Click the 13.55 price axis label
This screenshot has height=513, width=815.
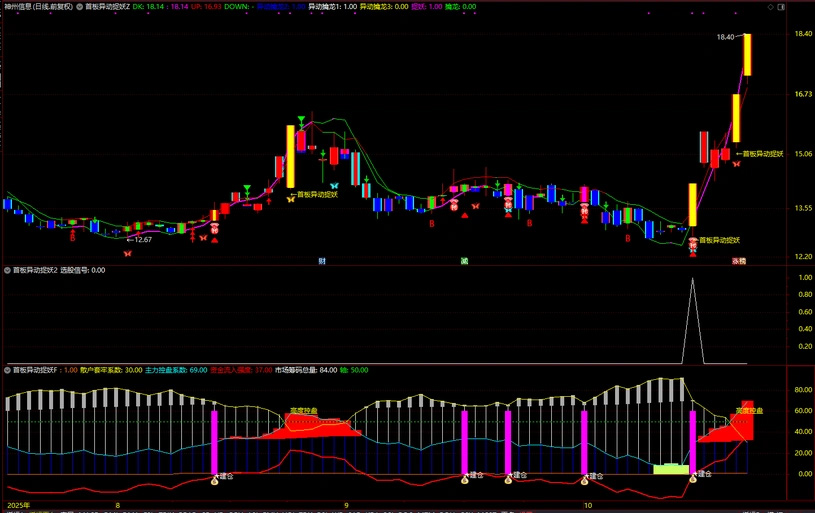pos(803,208)
